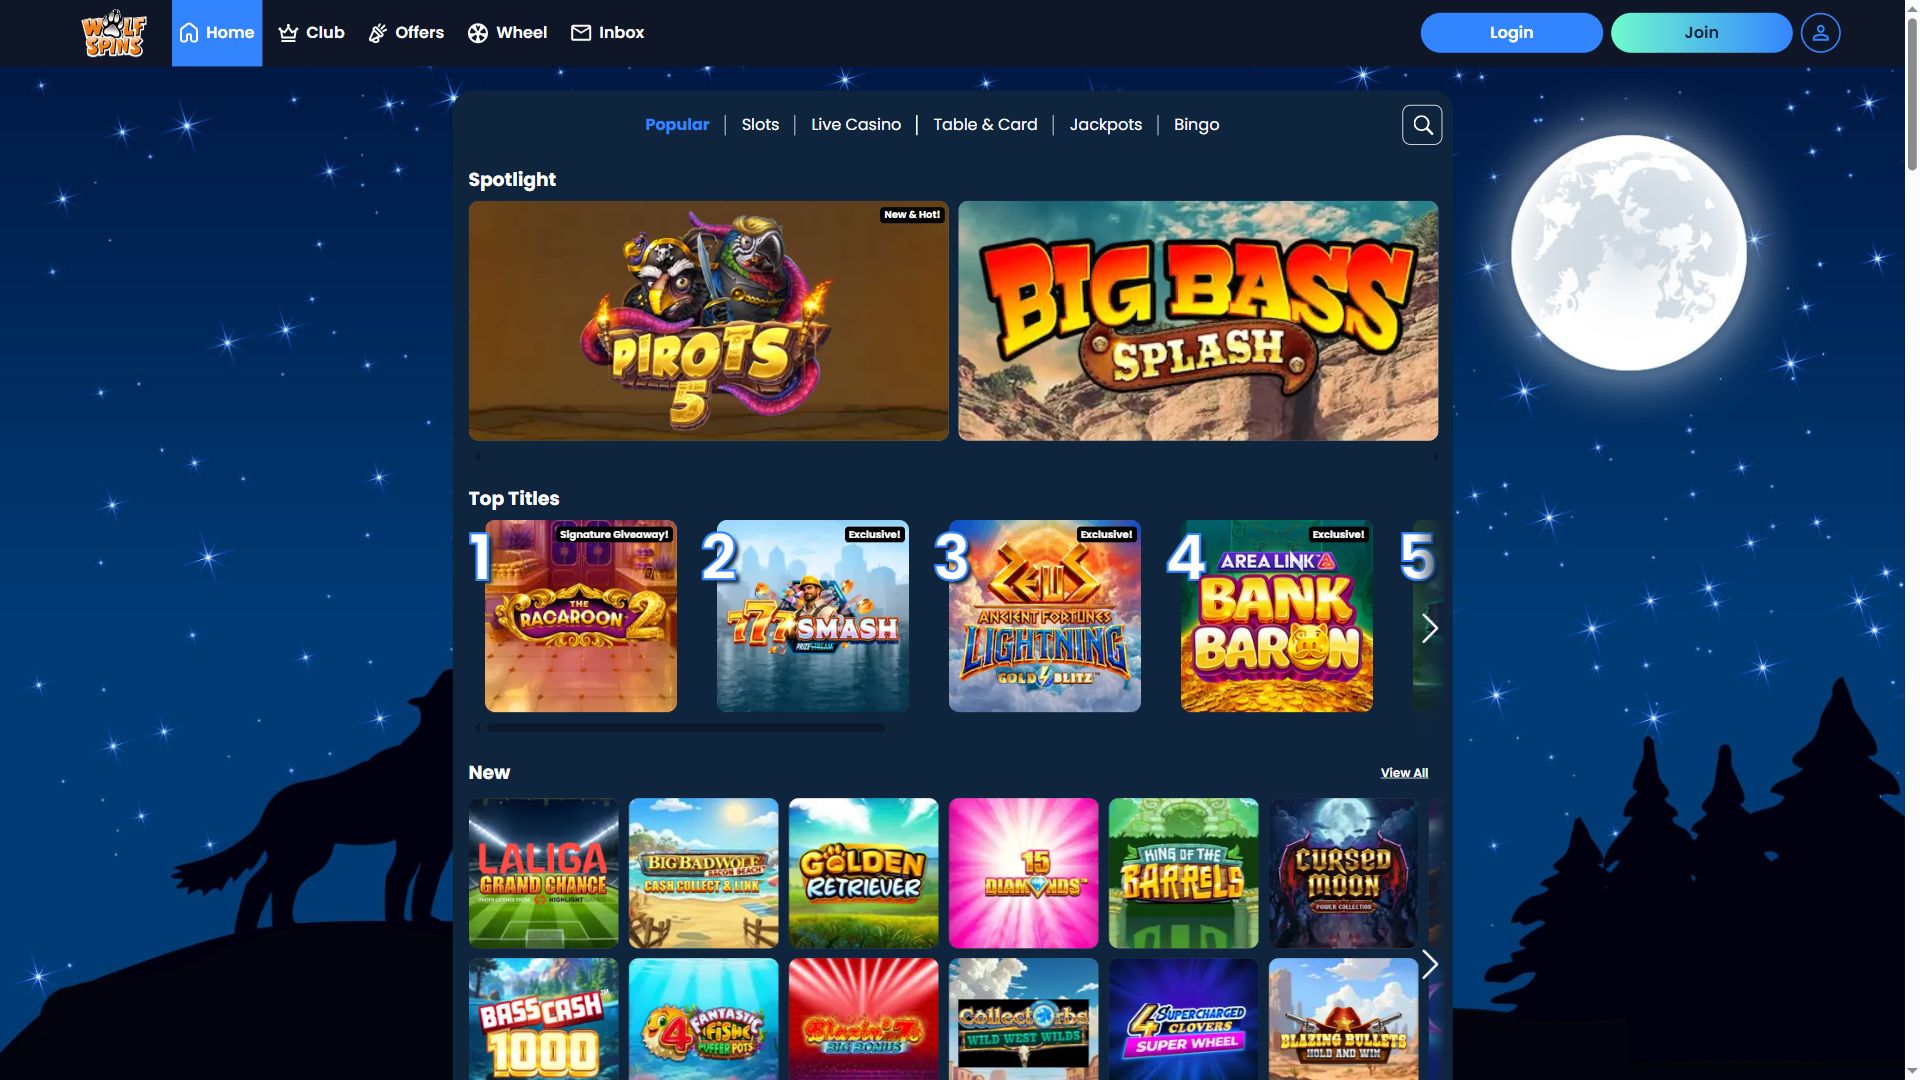This screenshot has width=1920, height=1080.
Task: Open the search magnifier icon
Action: click(1422, 125)
